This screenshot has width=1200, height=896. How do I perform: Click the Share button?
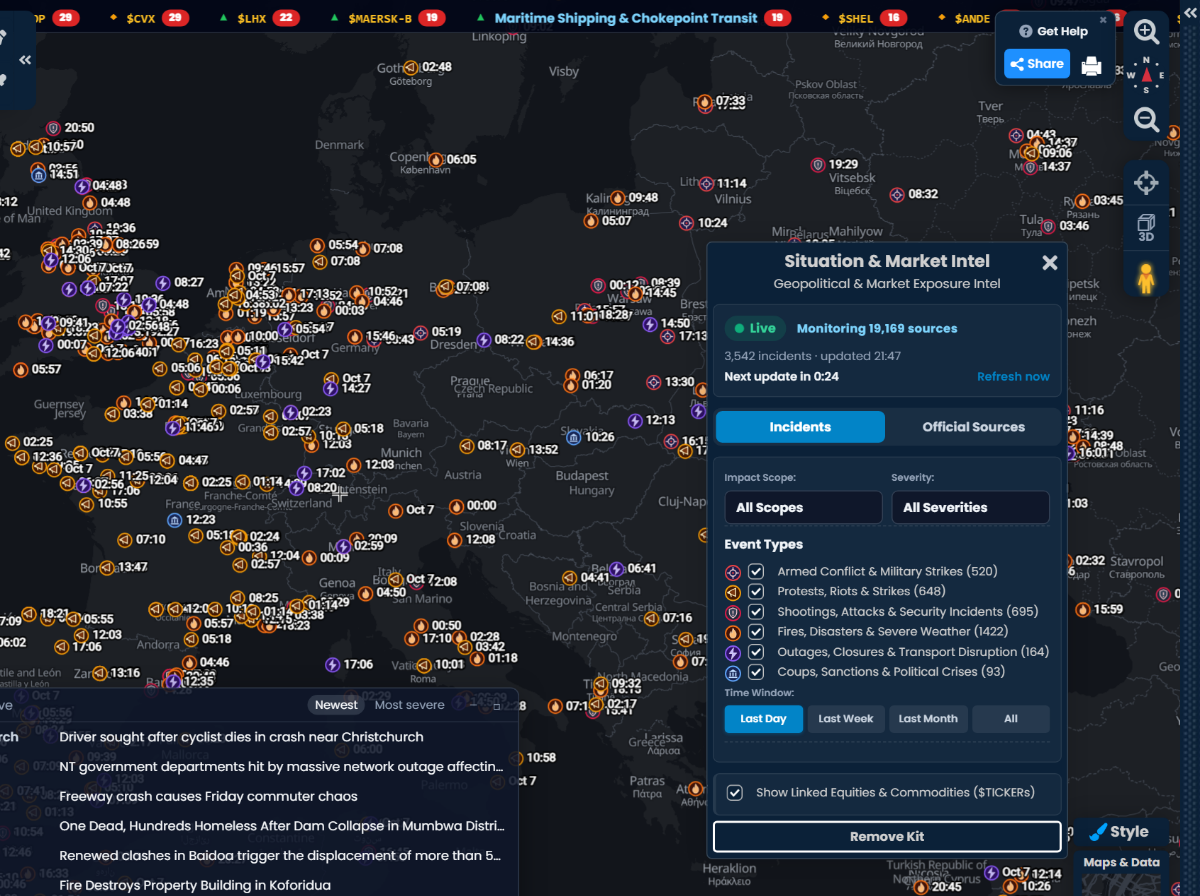pos(1037,64)
